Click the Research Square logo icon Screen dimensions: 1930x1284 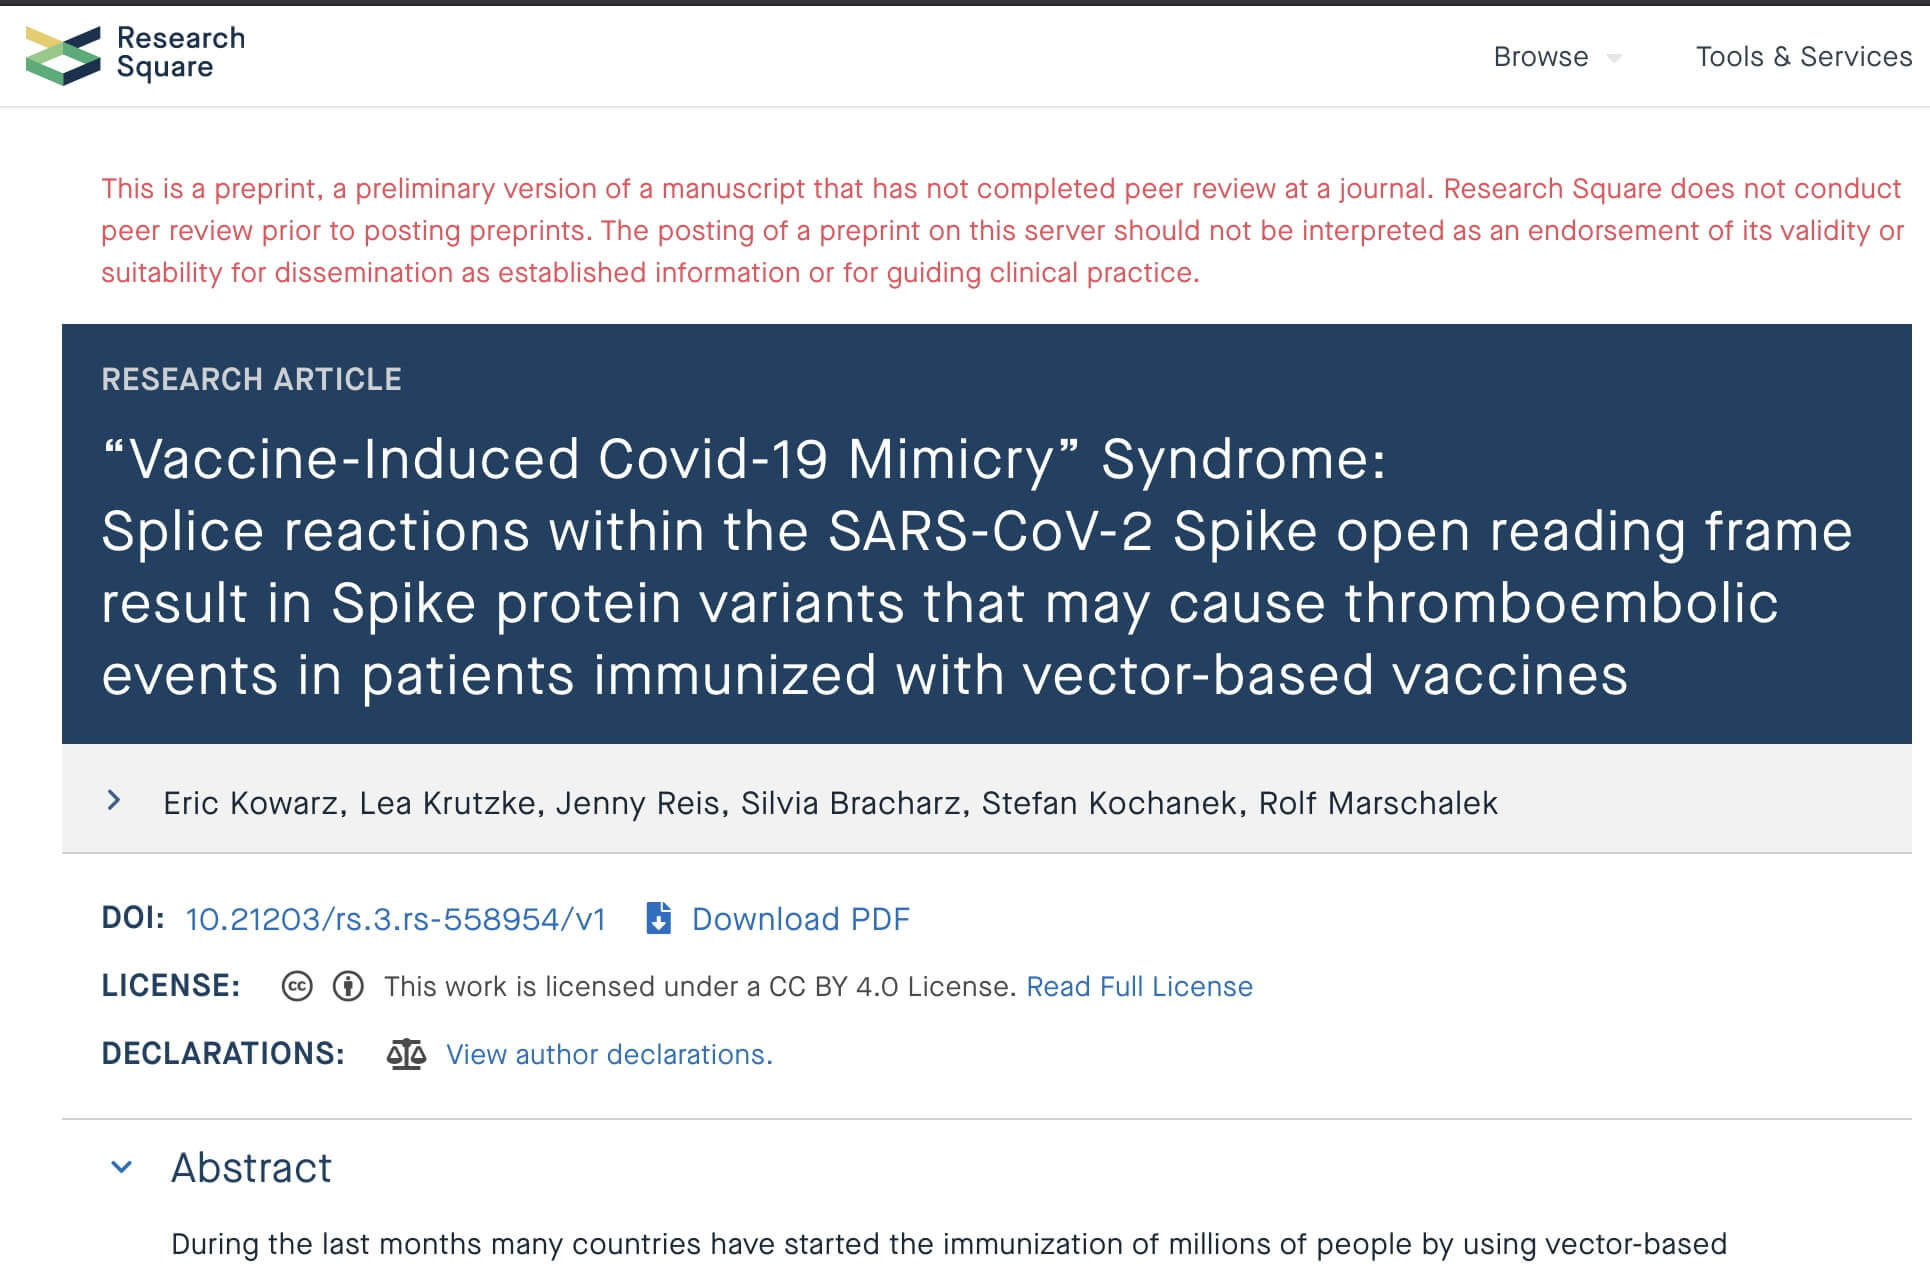(63, 55)
